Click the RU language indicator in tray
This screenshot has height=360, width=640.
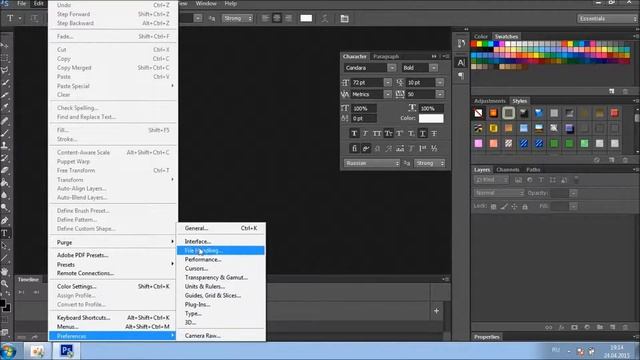(x=556, y=350)
